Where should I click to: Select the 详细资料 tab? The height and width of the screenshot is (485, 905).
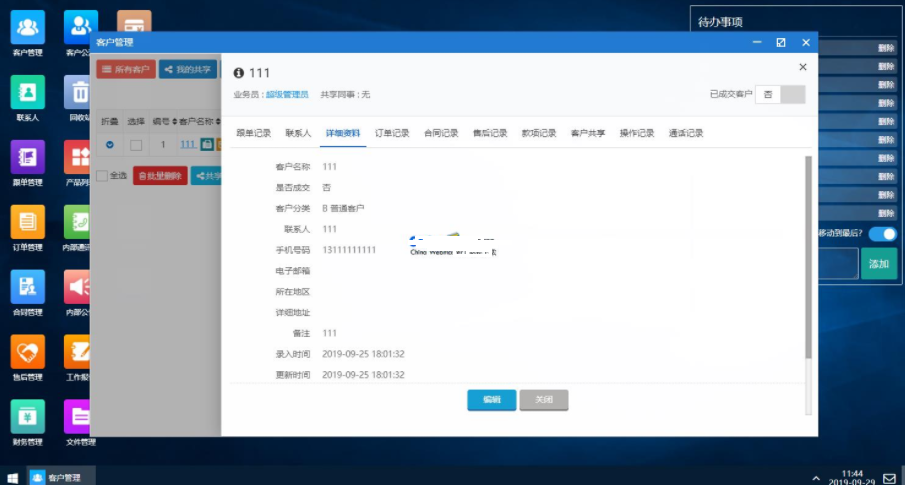click(343, 133)
